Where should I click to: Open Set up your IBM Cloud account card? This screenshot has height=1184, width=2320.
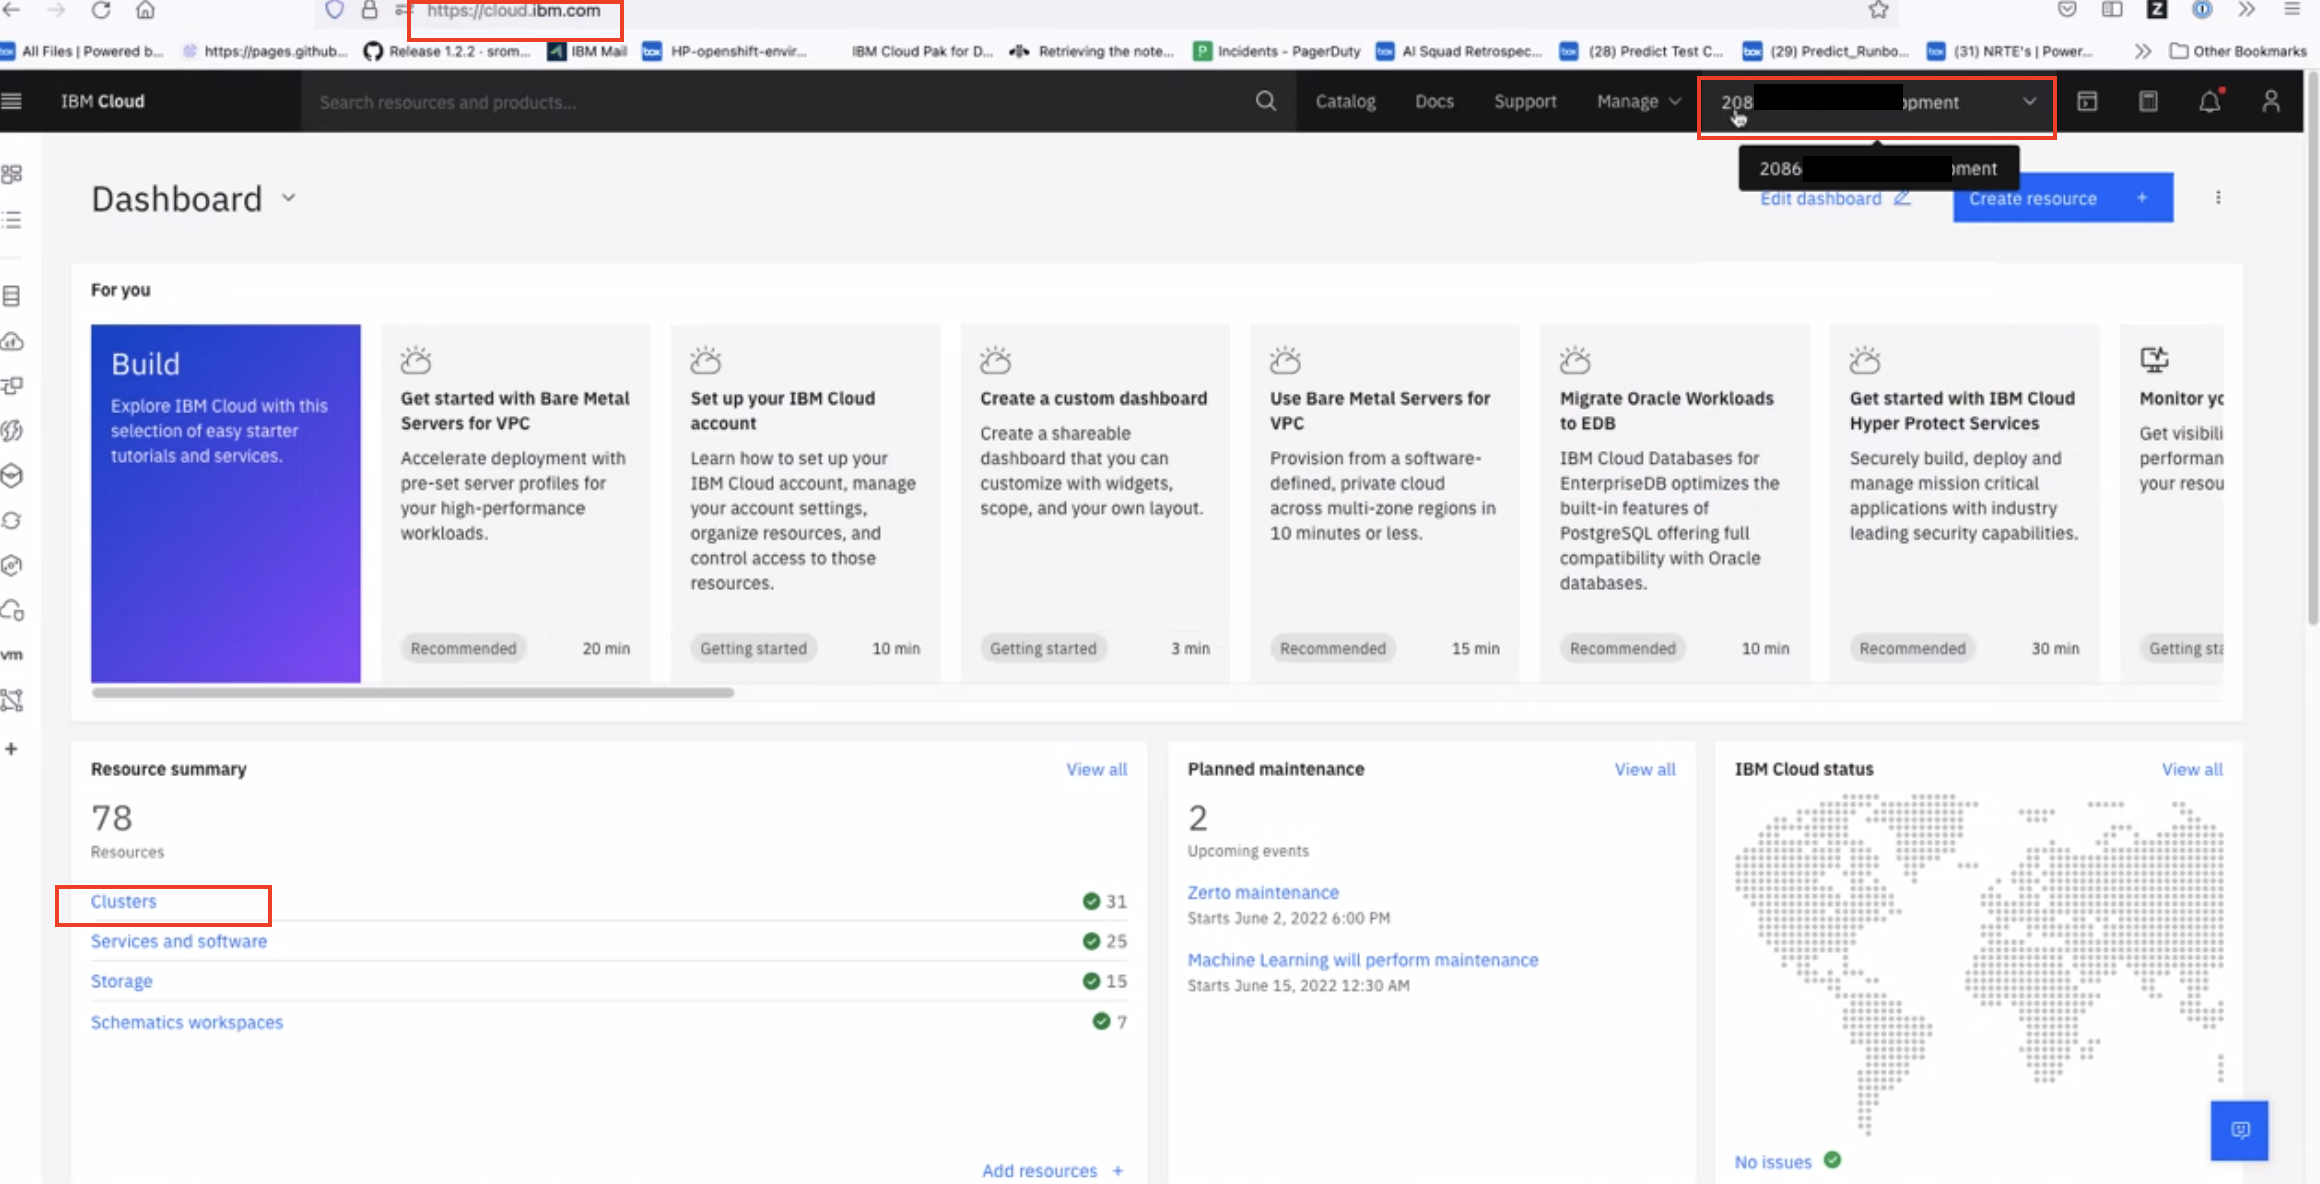click(x=805, y=503)
